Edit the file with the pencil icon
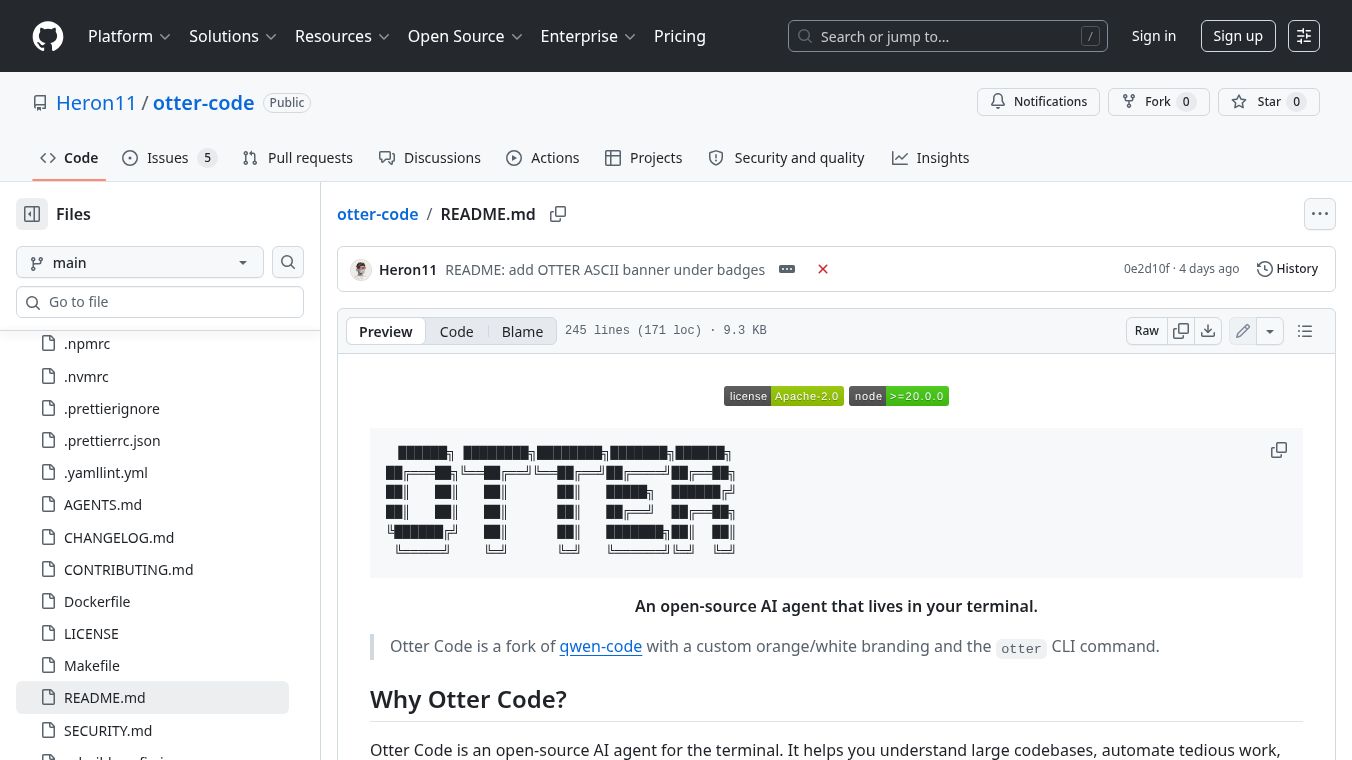The width and height of the screenshot is (1352, 760). pyautogui.click(x=1243, y=331)
